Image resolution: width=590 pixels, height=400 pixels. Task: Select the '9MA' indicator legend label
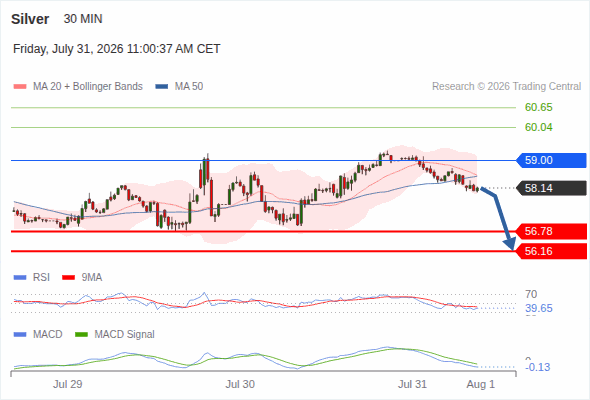pos(92,278)
